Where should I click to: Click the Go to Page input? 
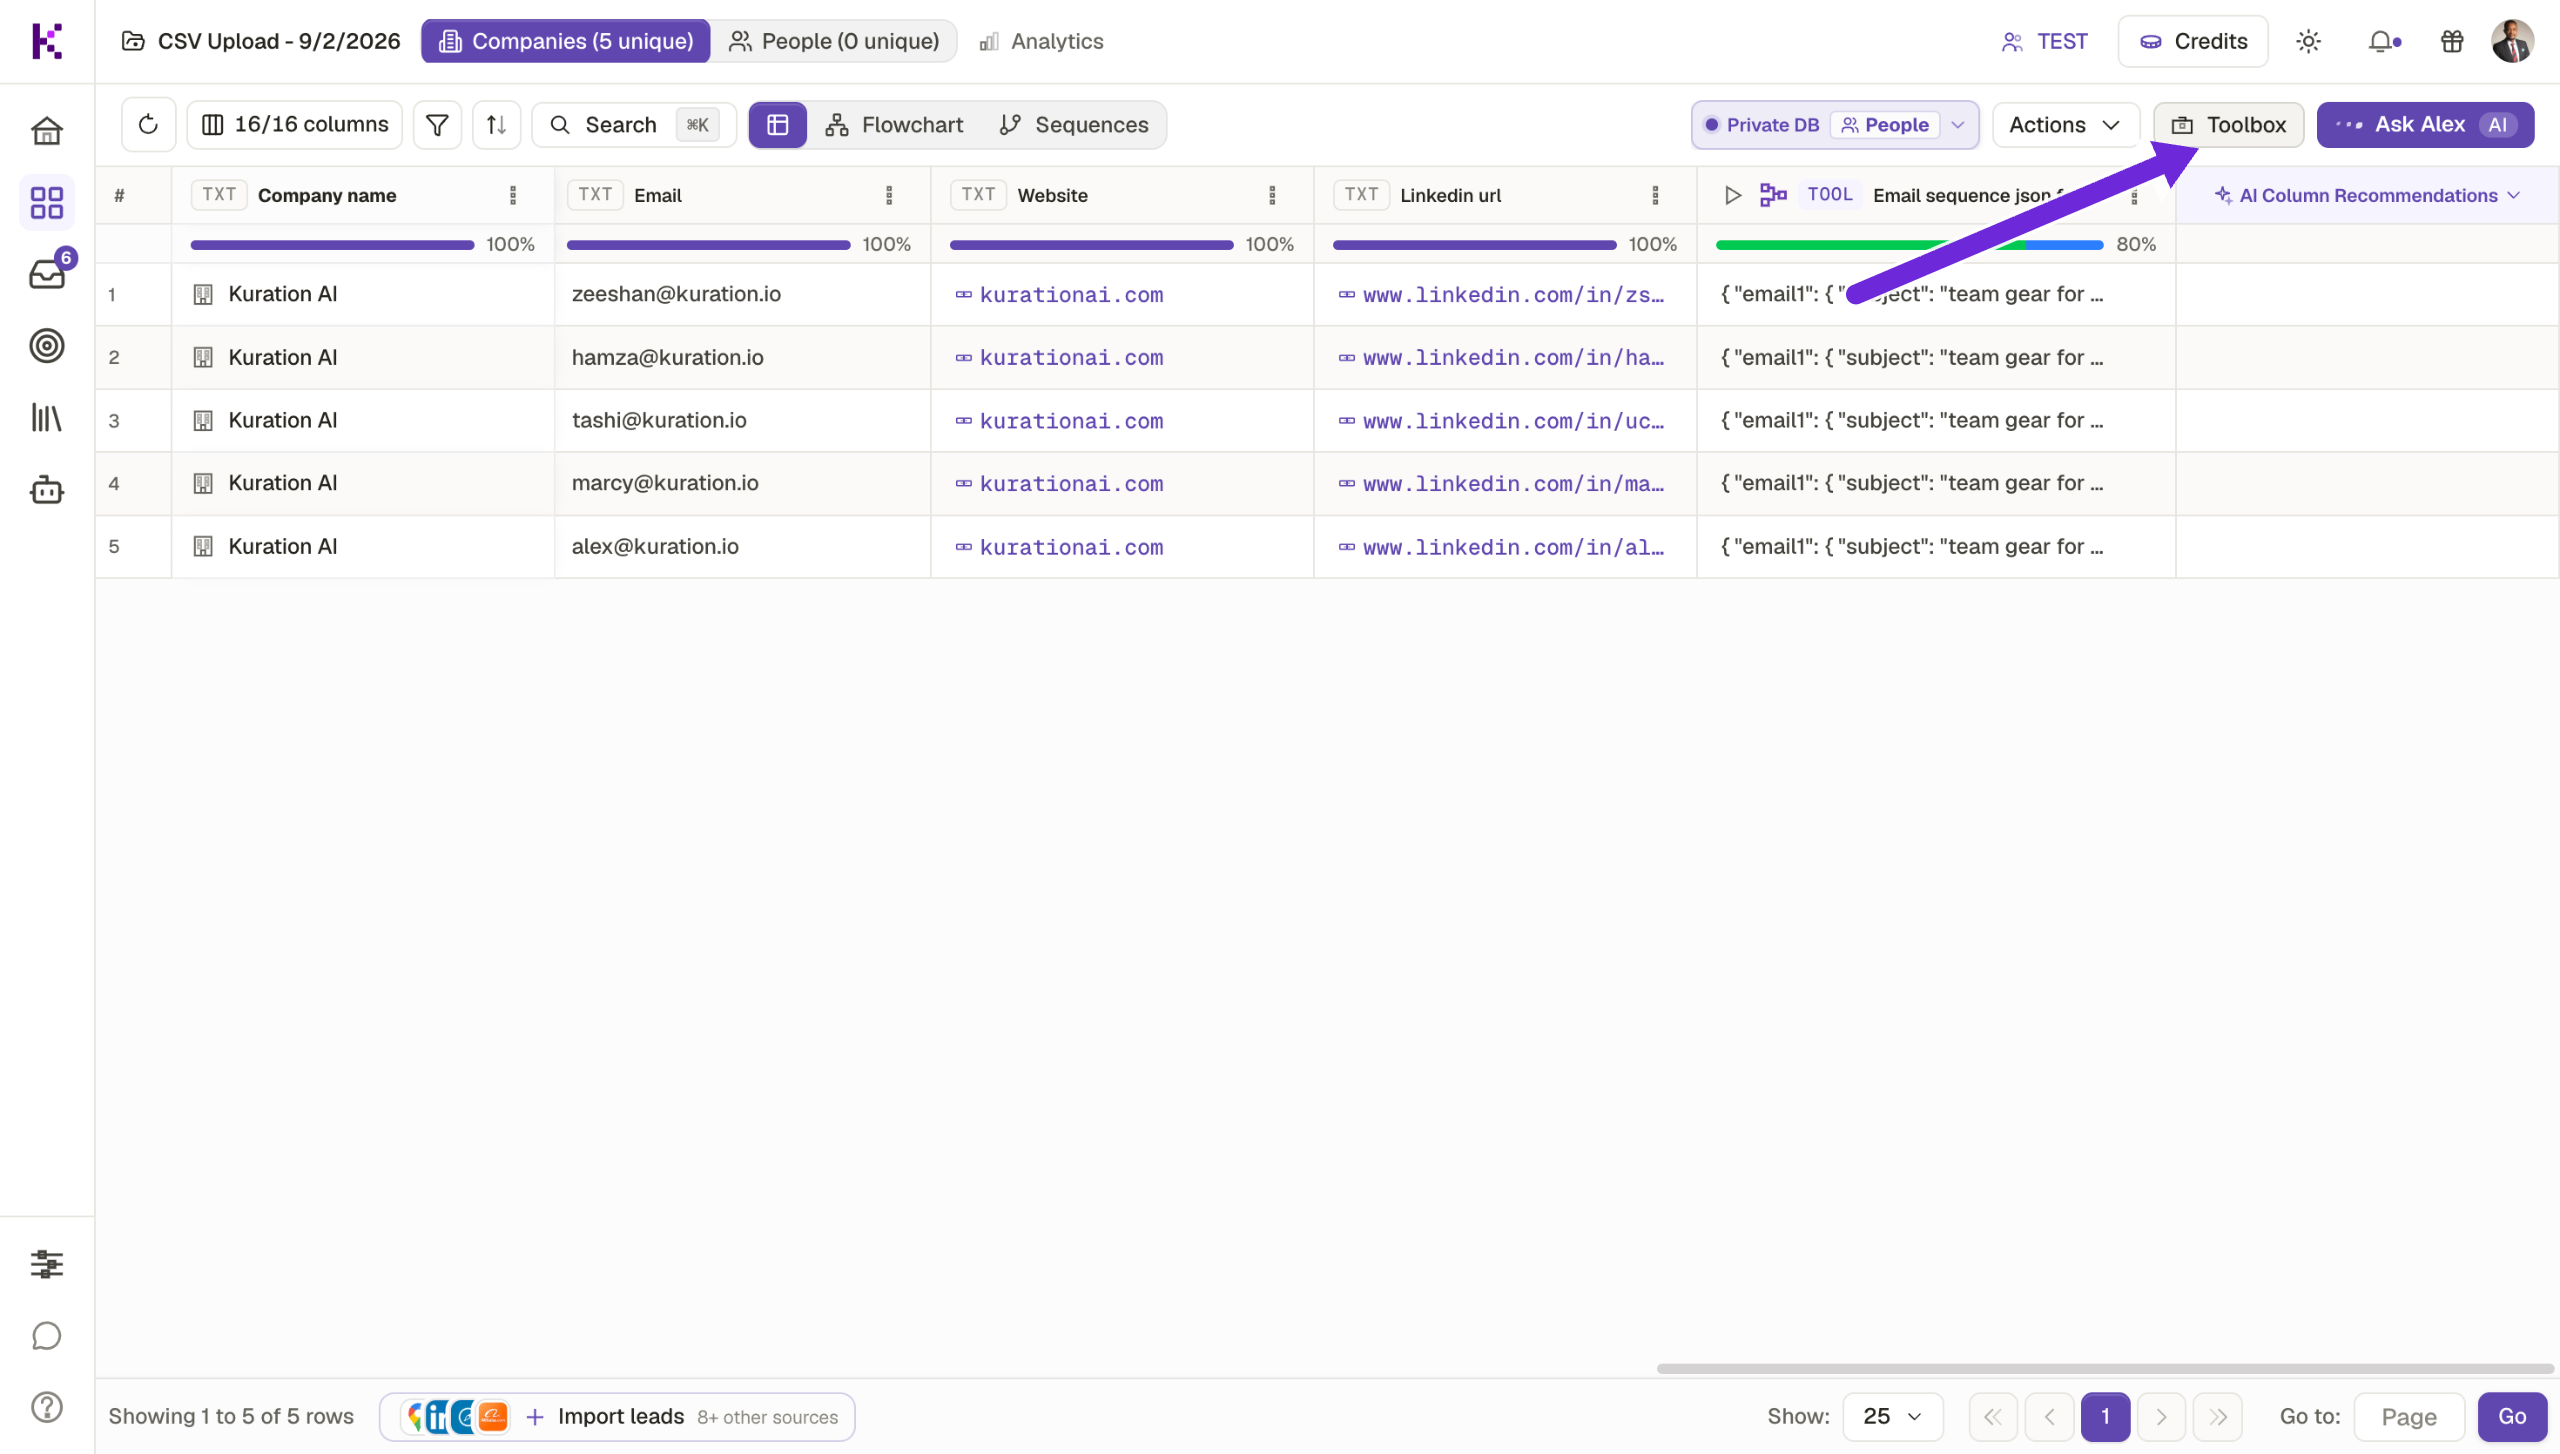click(2409, 1416)
